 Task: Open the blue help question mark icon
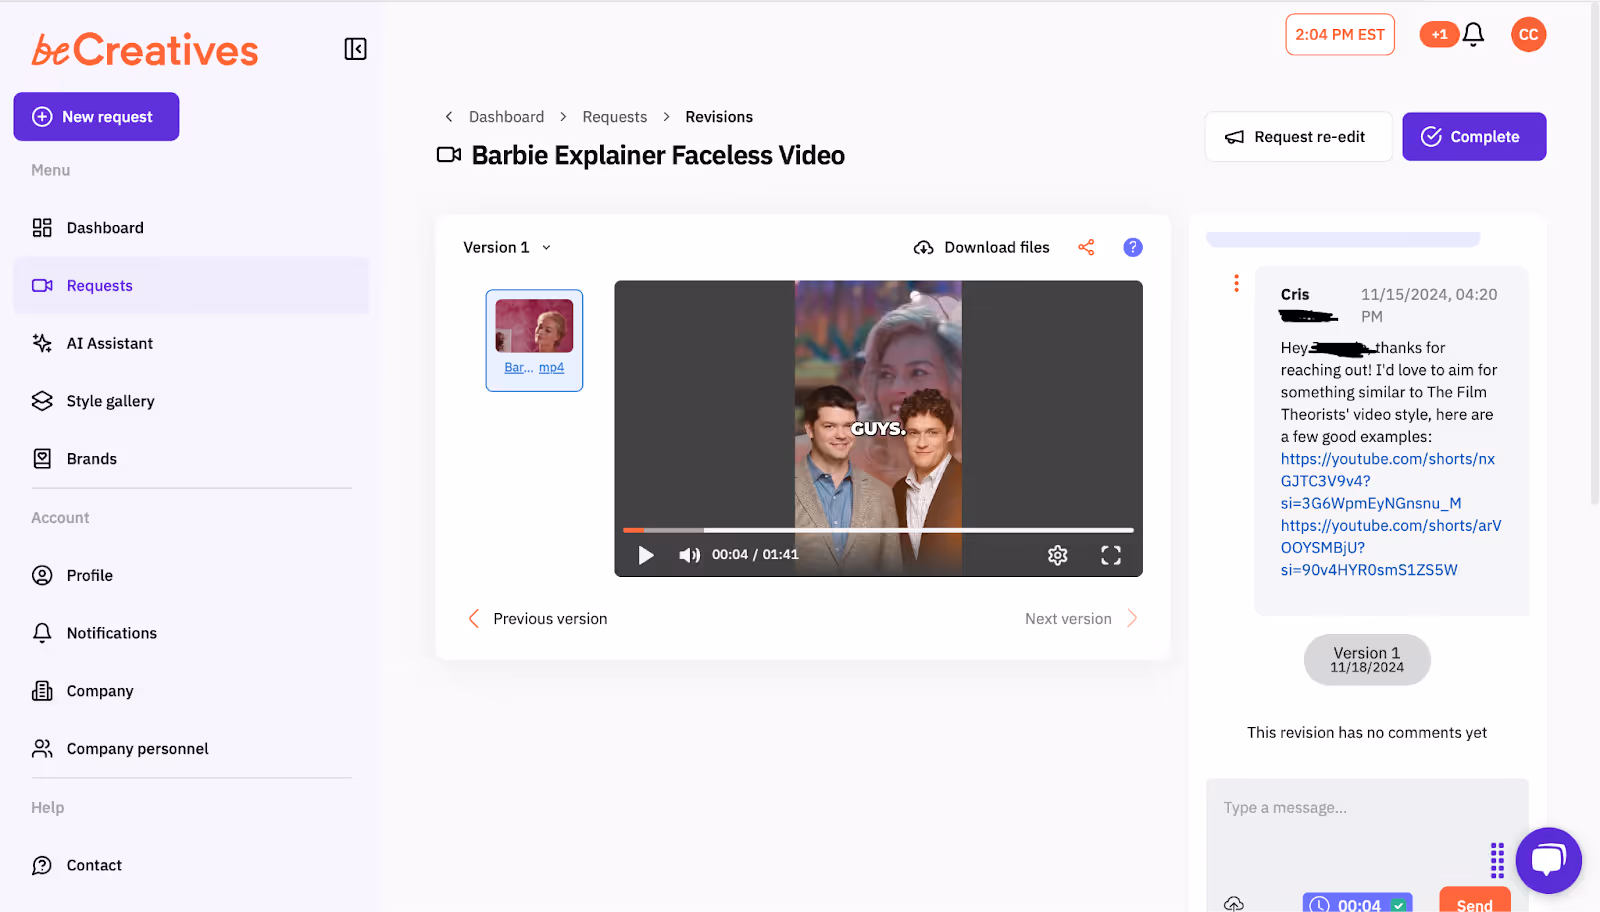click(x=1133, y=247)
